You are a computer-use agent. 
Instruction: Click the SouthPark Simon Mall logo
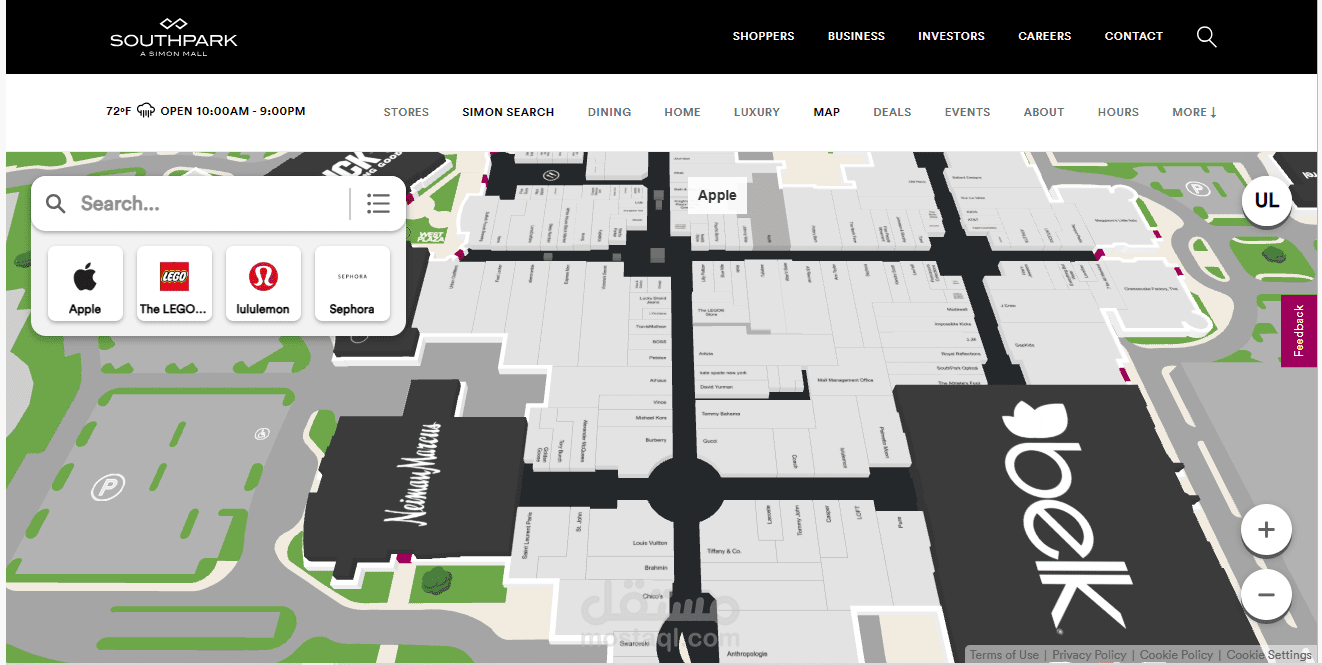click(x=174, y=36)
